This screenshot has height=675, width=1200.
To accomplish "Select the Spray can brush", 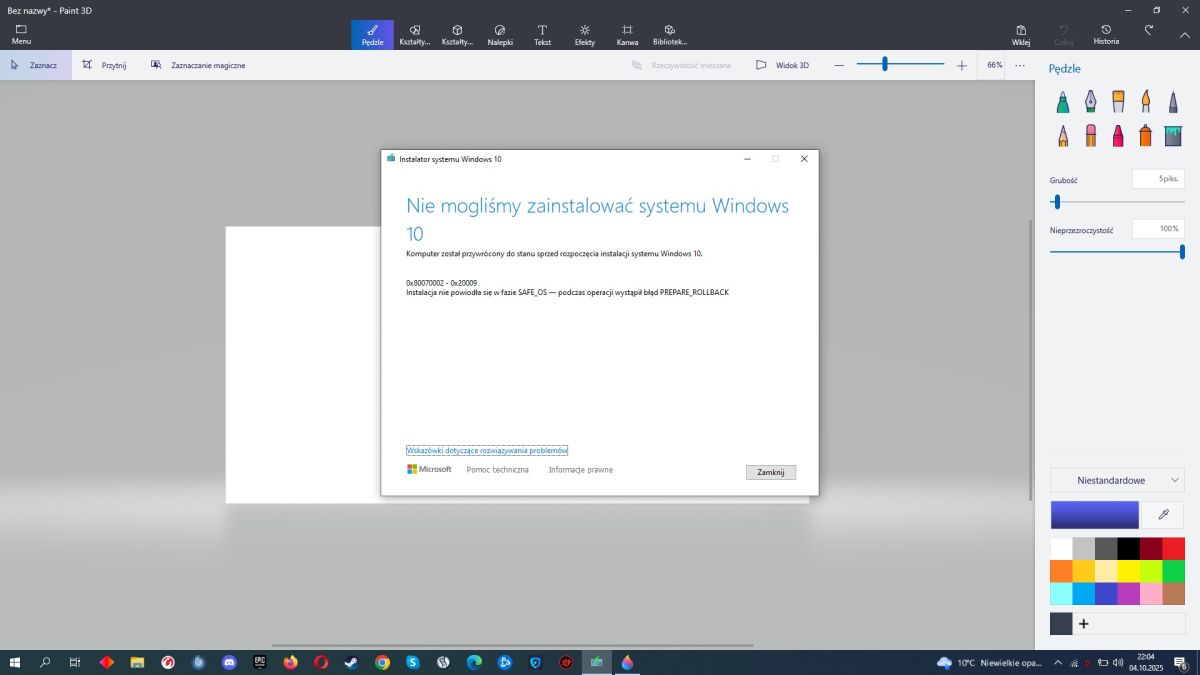I will point(1146,135).
